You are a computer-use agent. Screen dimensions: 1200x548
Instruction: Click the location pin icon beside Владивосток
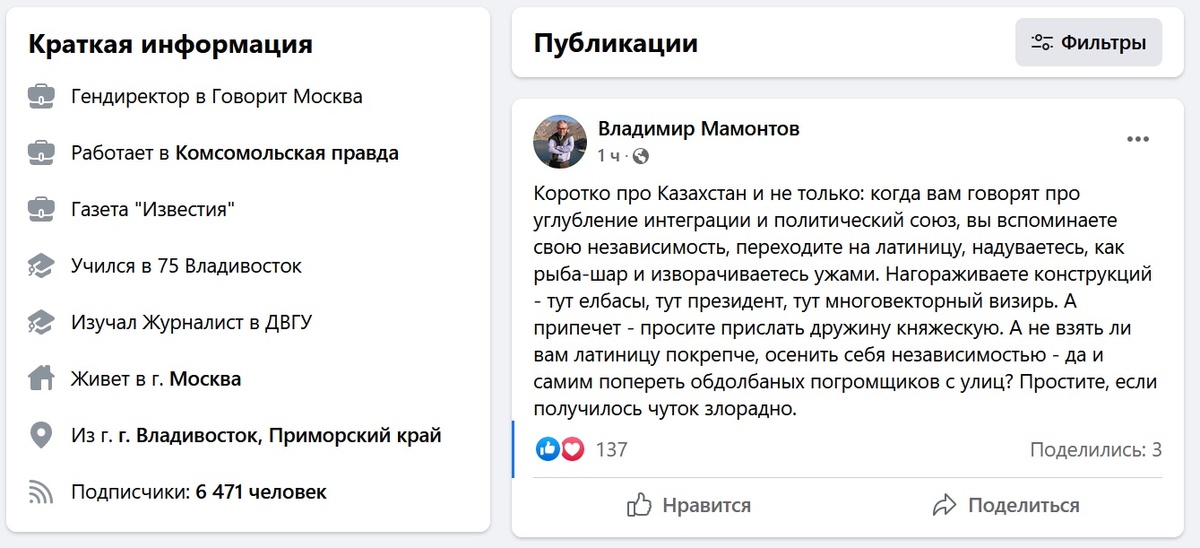41,436
